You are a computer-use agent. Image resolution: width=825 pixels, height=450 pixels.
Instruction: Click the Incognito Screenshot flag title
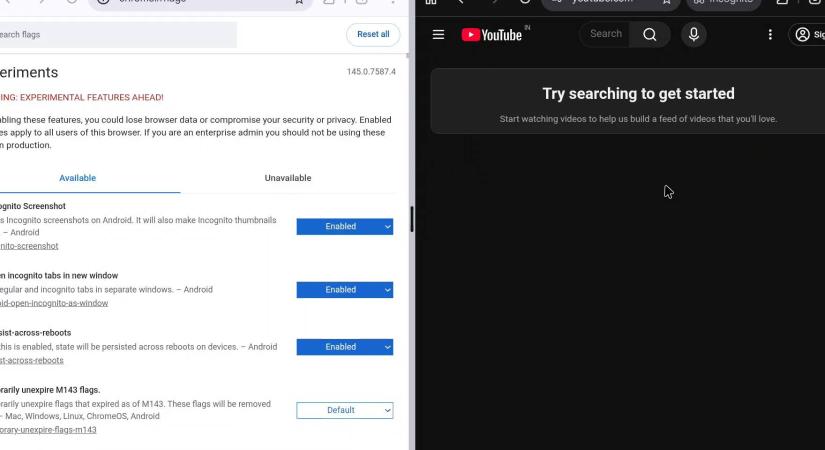[x=33, y=206]
